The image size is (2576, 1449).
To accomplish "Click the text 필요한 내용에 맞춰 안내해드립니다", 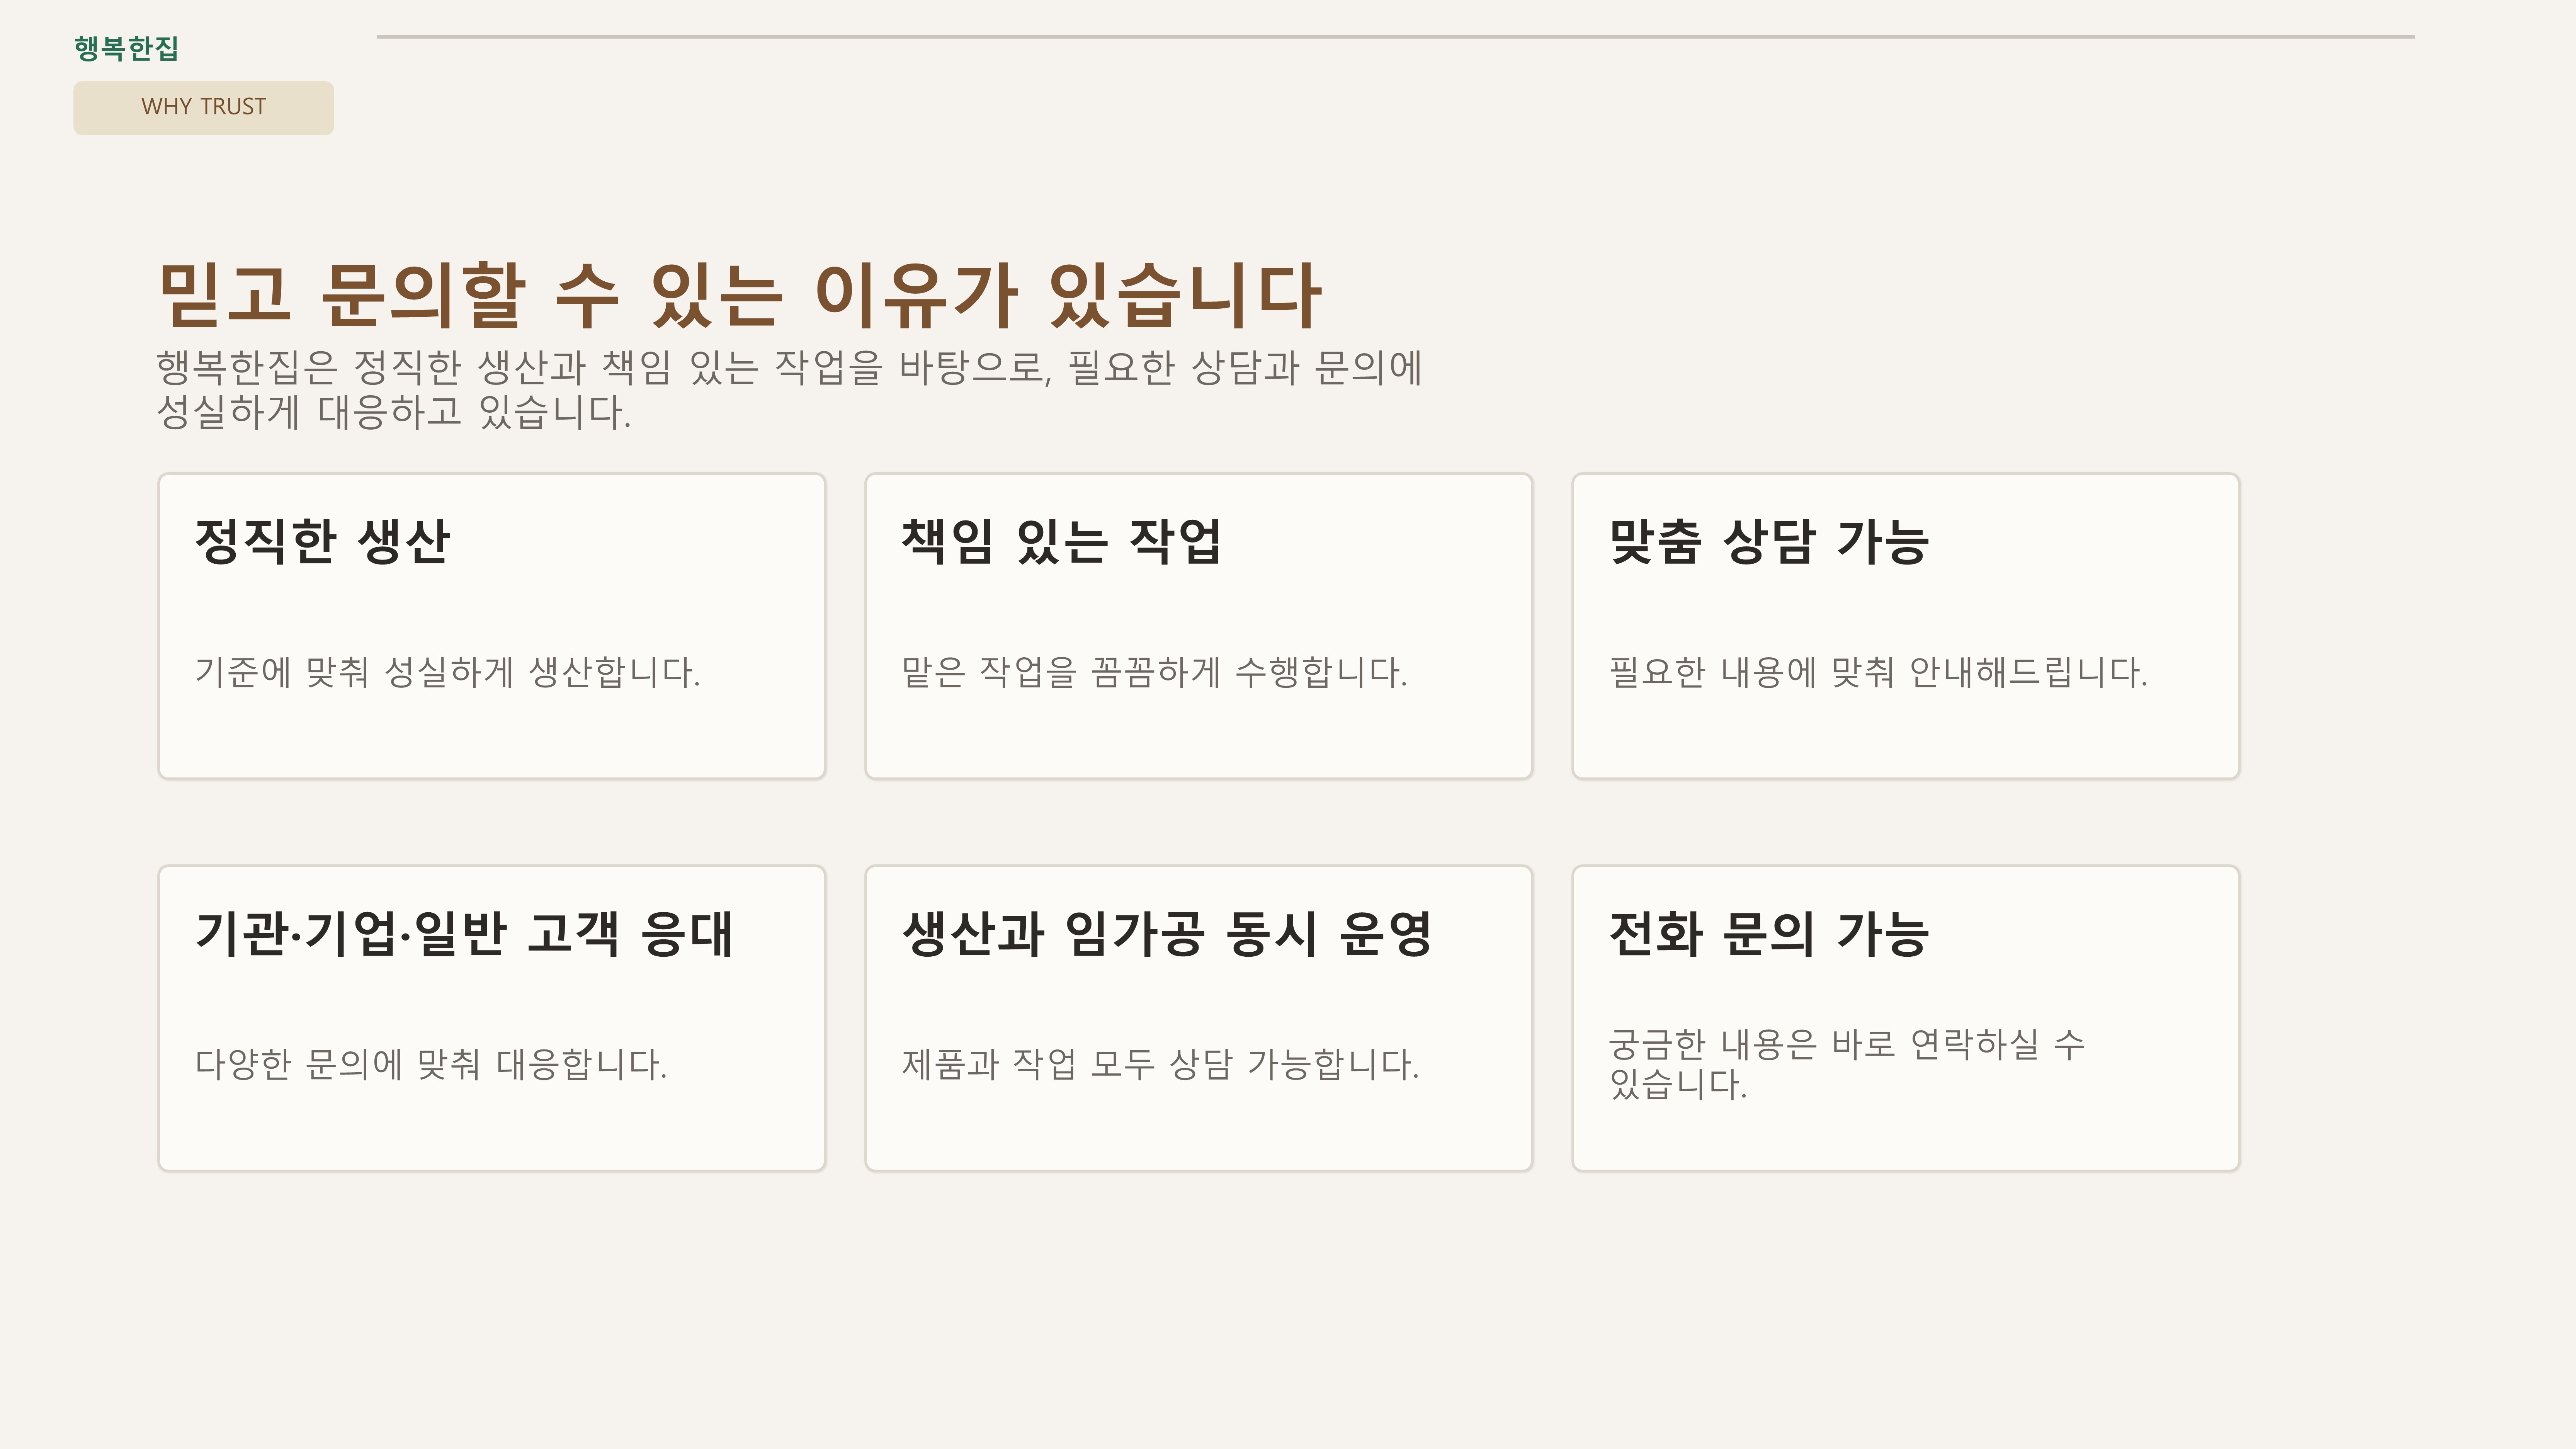I will coord(1877,672).
